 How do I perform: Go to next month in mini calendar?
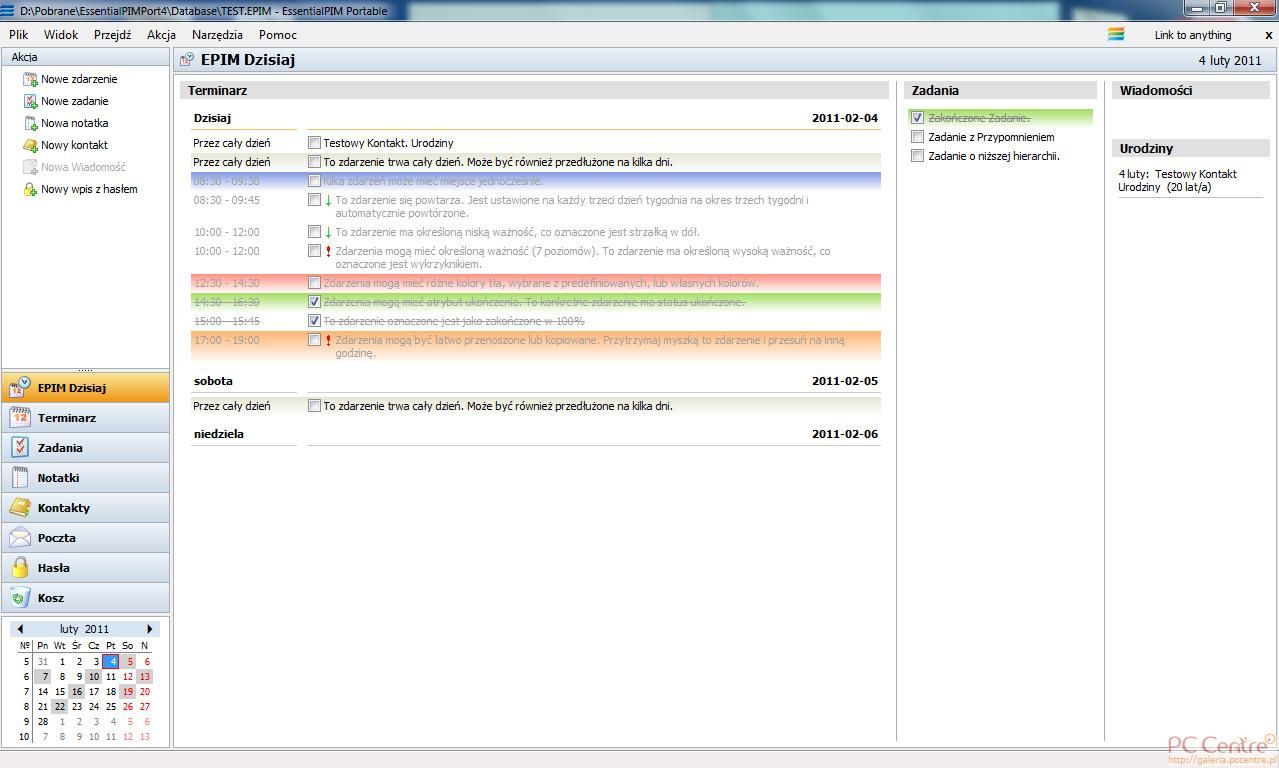pyautogui.click(x=150, y=629)
